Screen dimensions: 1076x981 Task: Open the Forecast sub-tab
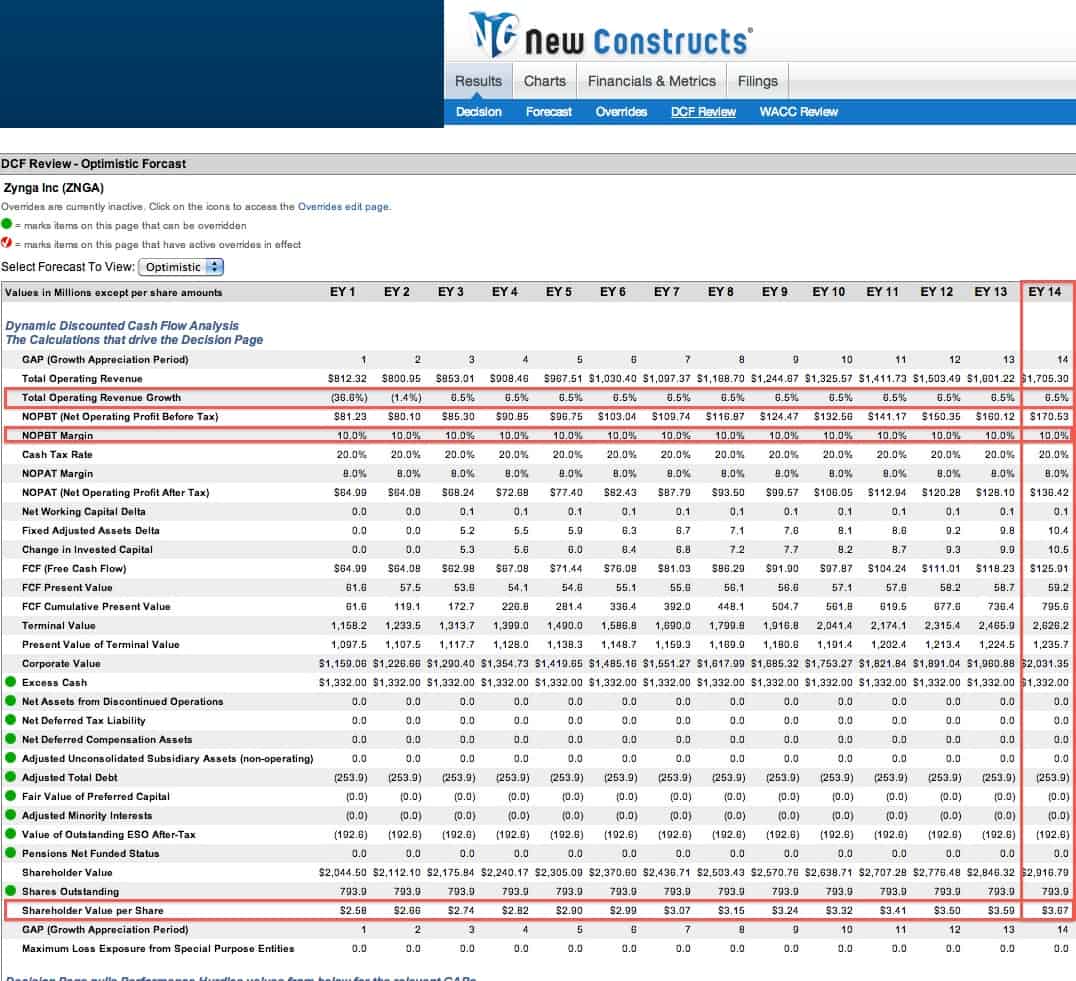click(x=549, y=112)
